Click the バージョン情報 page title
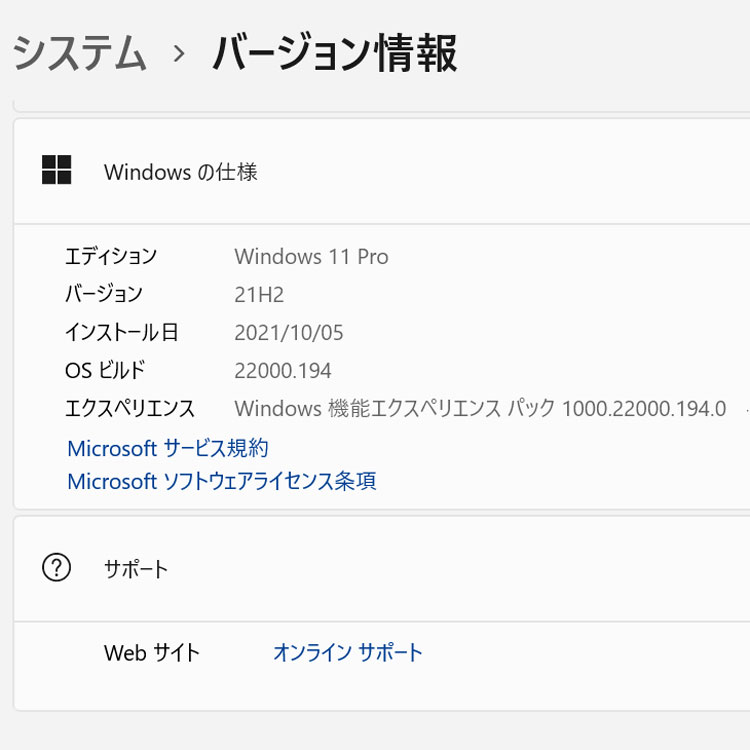750x750 pixels. click(335, 53)
